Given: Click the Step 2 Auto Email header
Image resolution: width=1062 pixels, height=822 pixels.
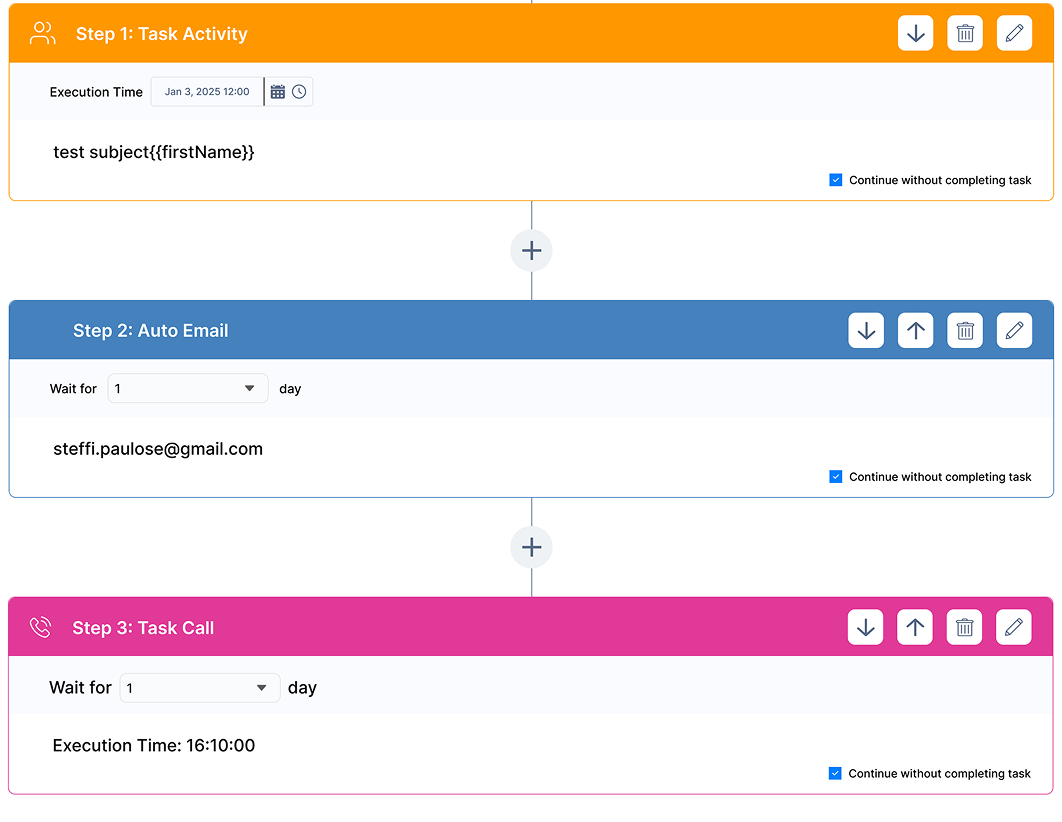Looking at the screenshot, I should coord(150,330).
